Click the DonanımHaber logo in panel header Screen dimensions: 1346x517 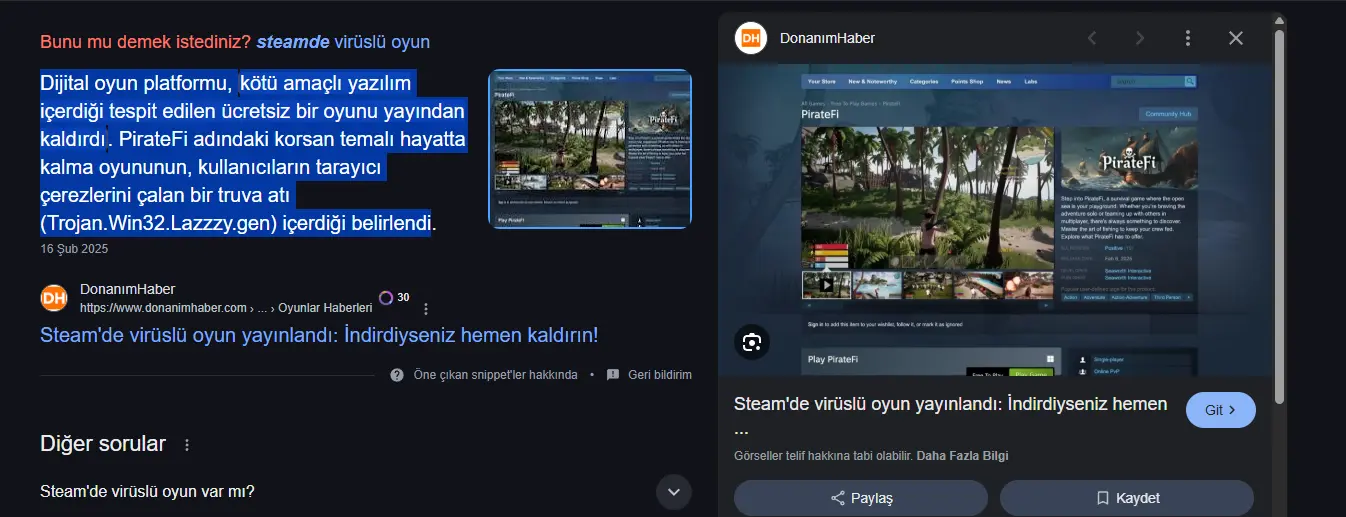pos(750,38)
